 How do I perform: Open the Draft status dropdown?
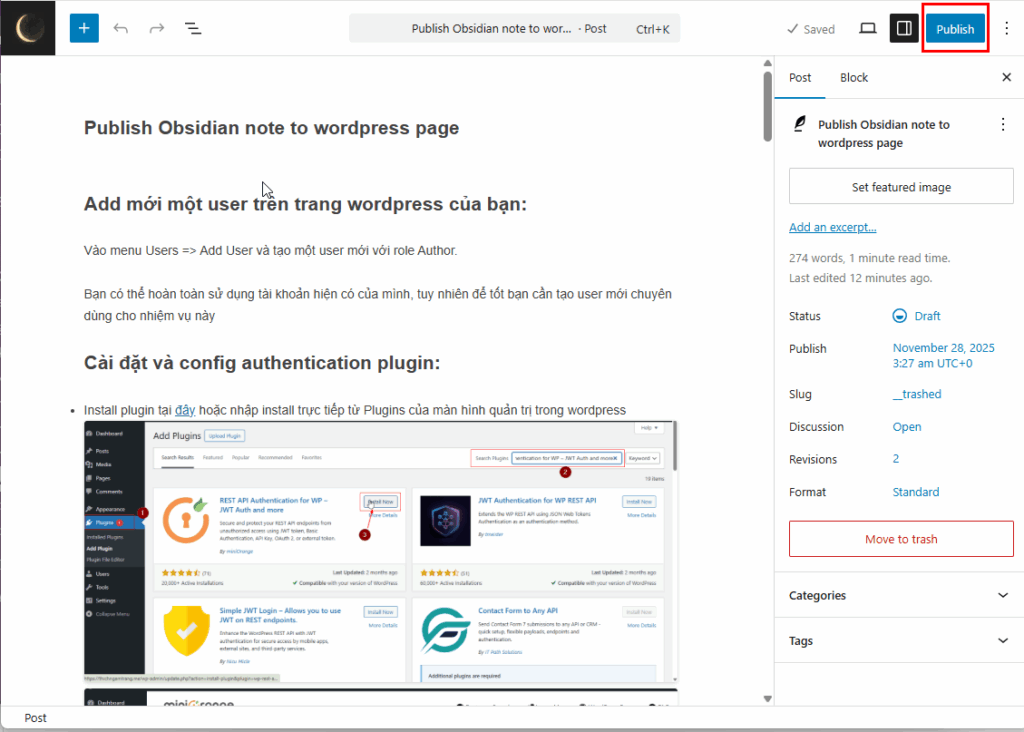(x=917, y=316)
